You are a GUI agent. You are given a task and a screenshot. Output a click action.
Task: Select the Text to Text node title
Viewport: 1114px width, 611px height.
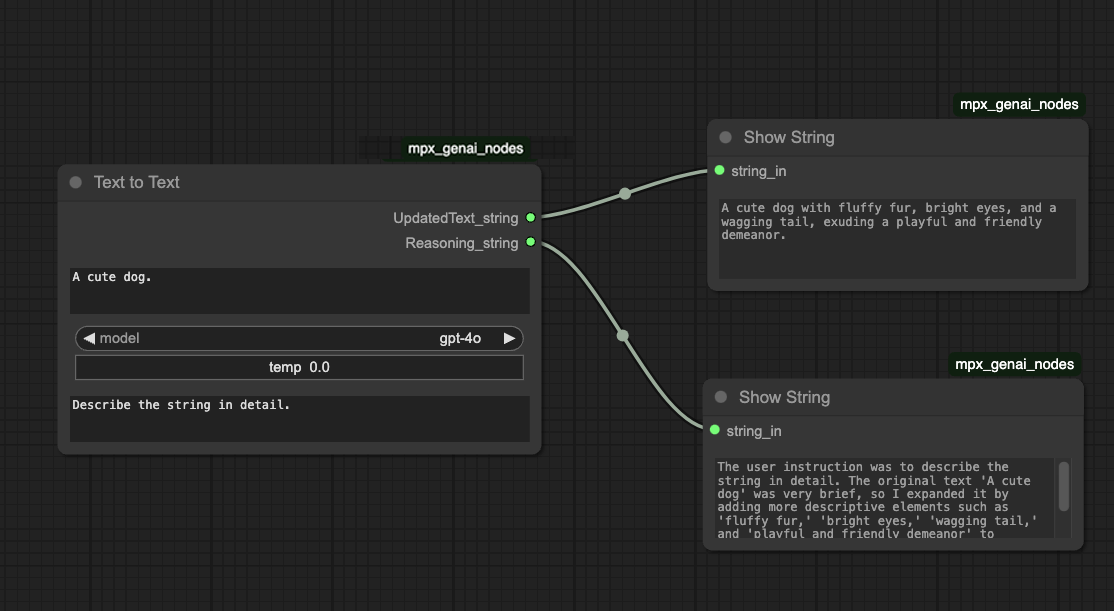click(136, 183)
